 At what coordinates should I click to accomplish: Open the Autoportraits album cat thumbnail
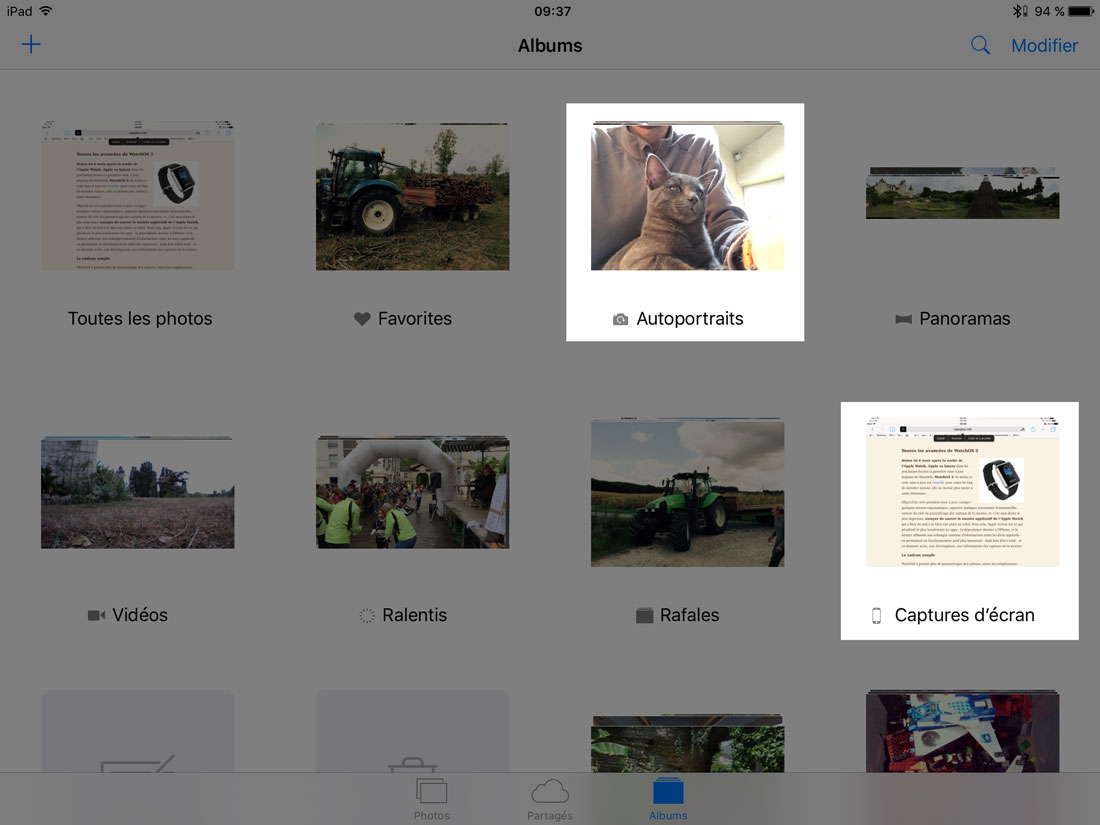coord(688,196)
